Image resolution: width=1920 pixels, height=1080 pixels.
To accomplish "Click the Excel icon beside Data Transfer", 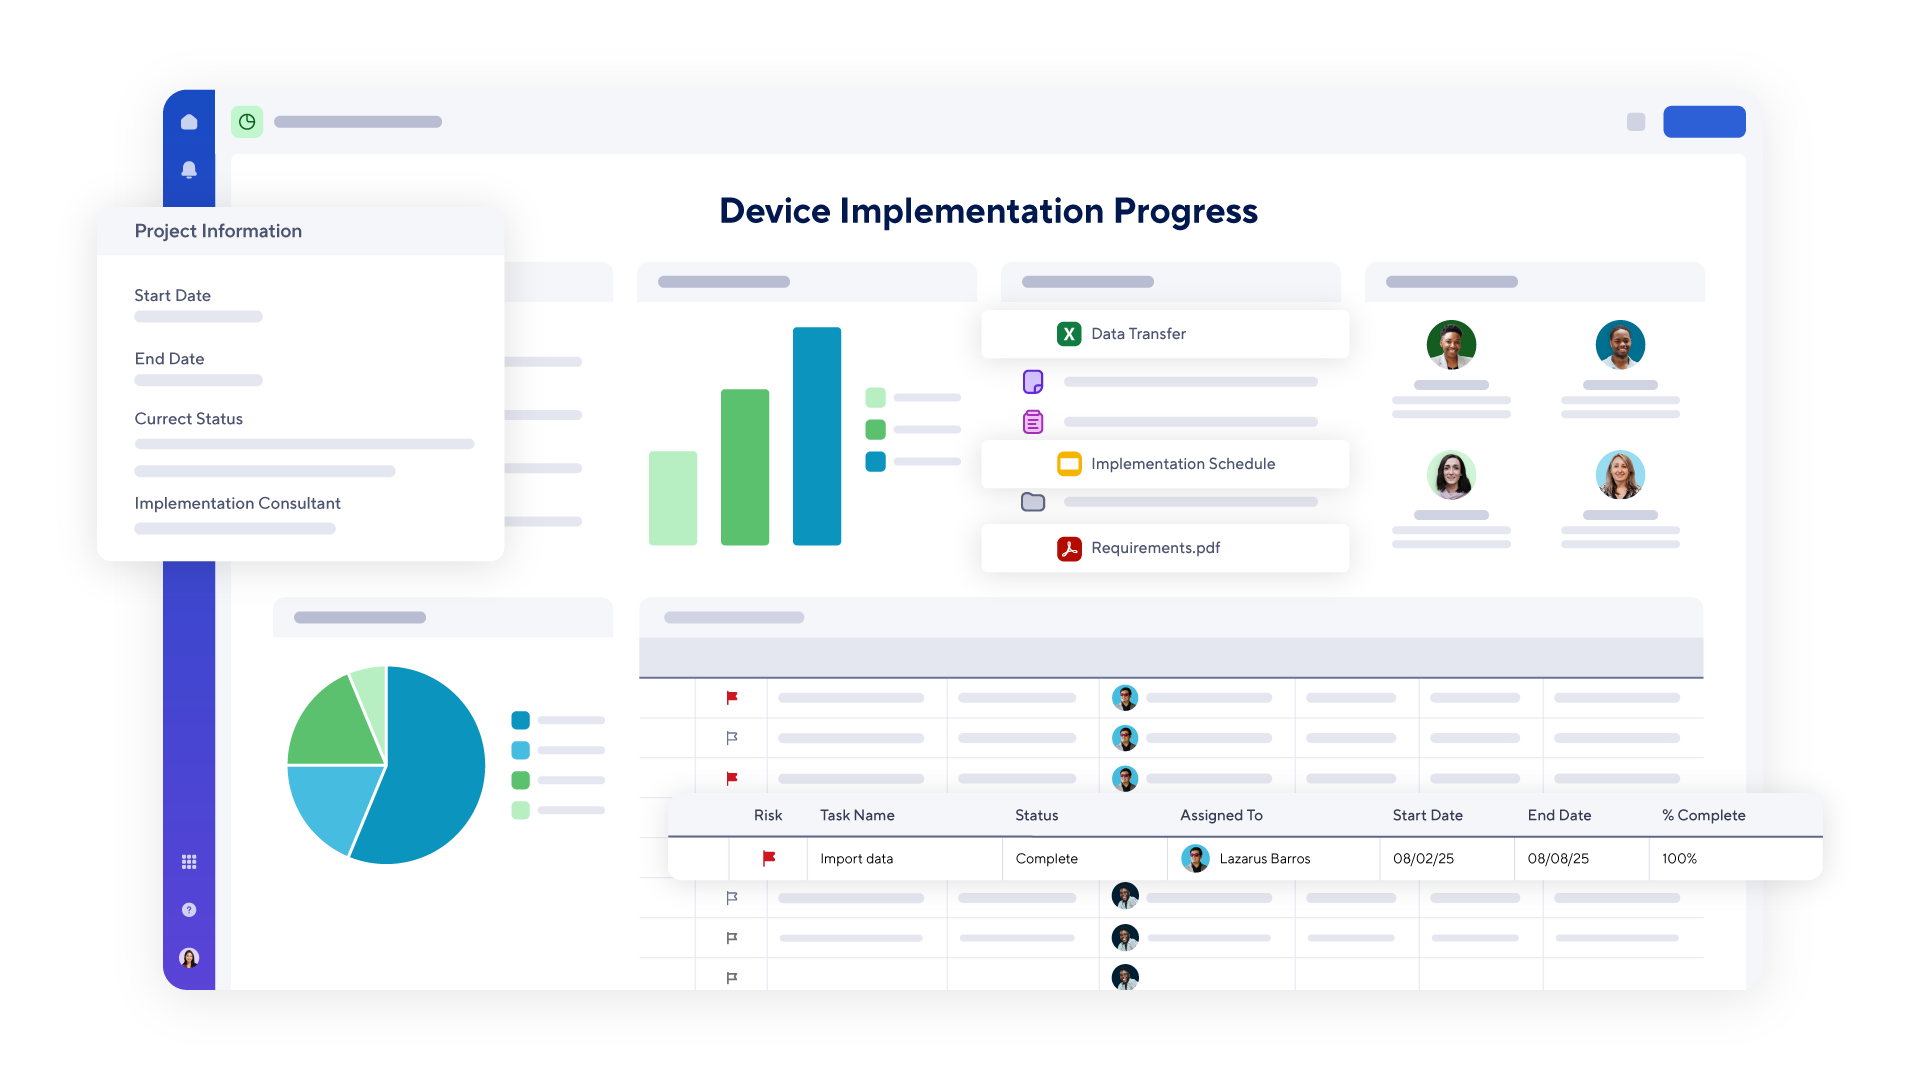I will [1069, 333].
